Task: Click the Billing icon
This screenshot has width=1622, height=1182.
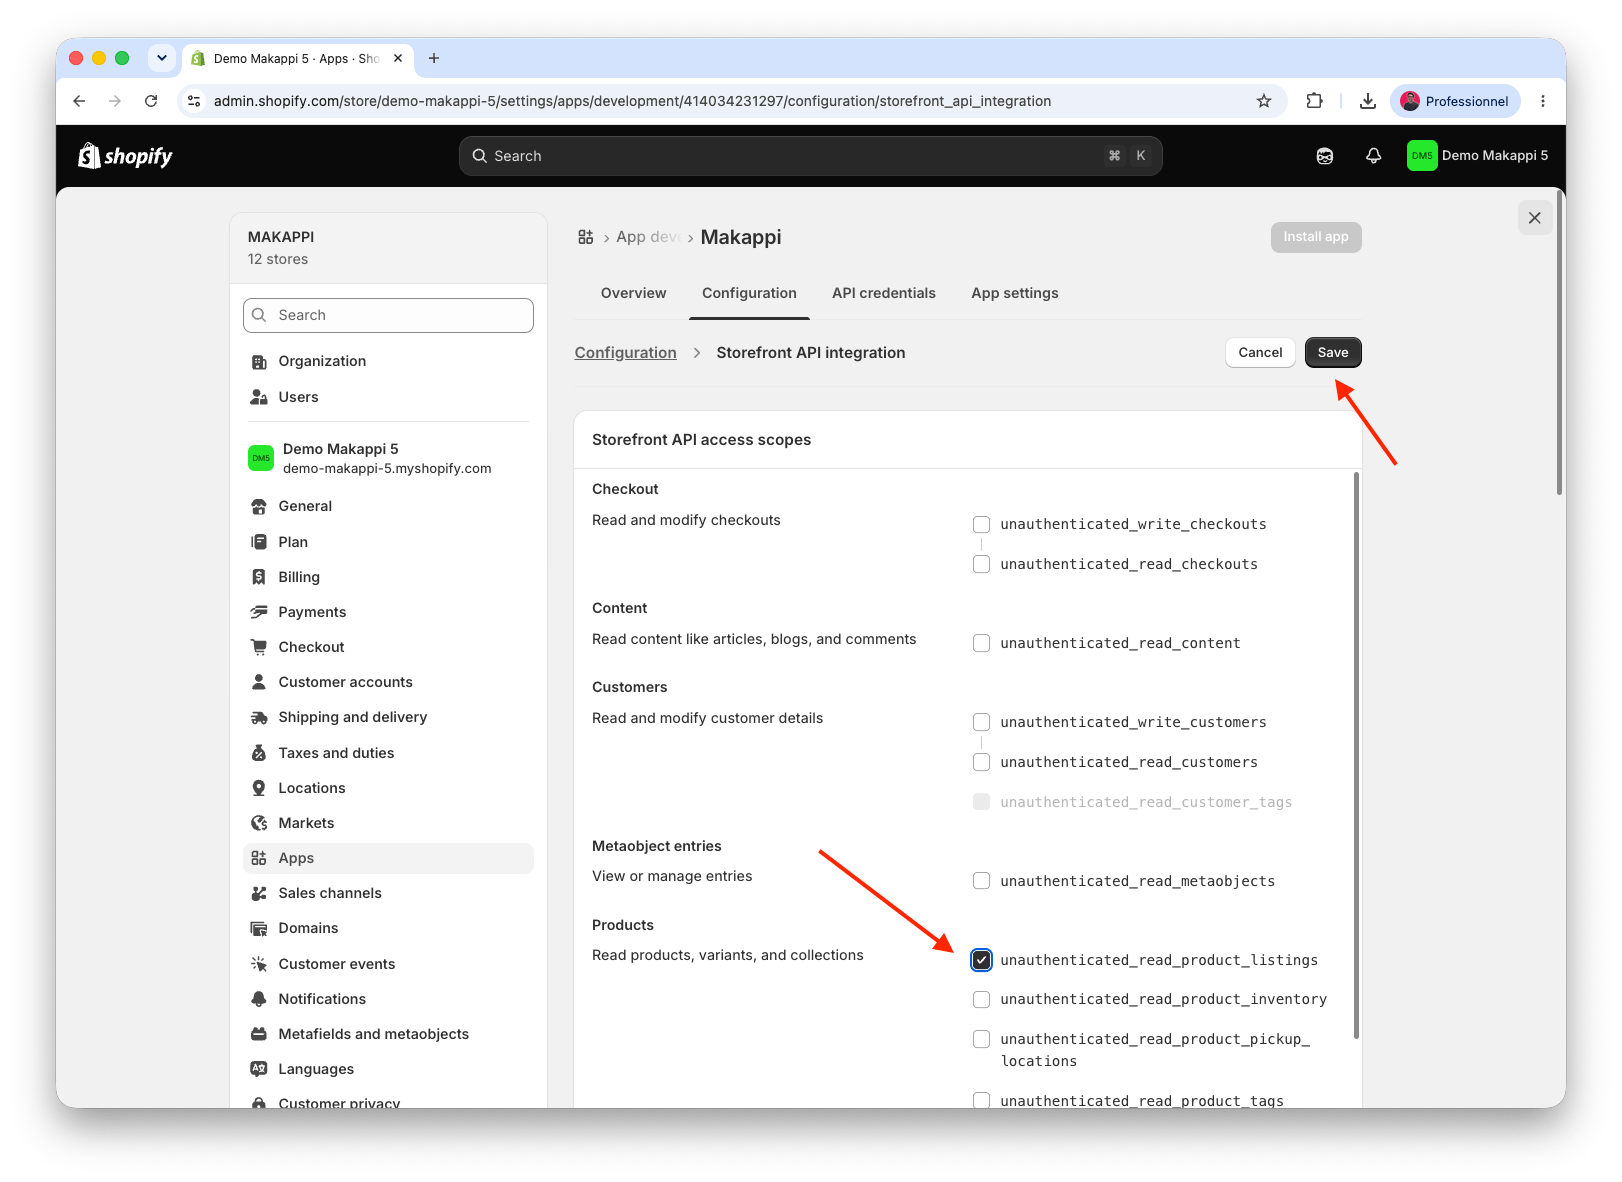Action: tap(259, 577)
